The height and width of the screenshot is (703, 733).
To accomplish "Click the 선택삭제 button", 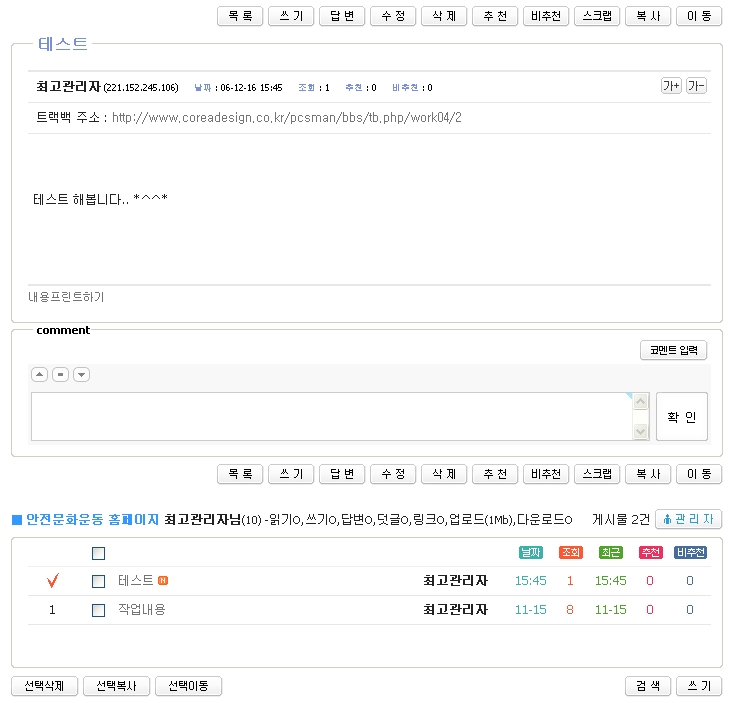I will click(x=44, y=686).
